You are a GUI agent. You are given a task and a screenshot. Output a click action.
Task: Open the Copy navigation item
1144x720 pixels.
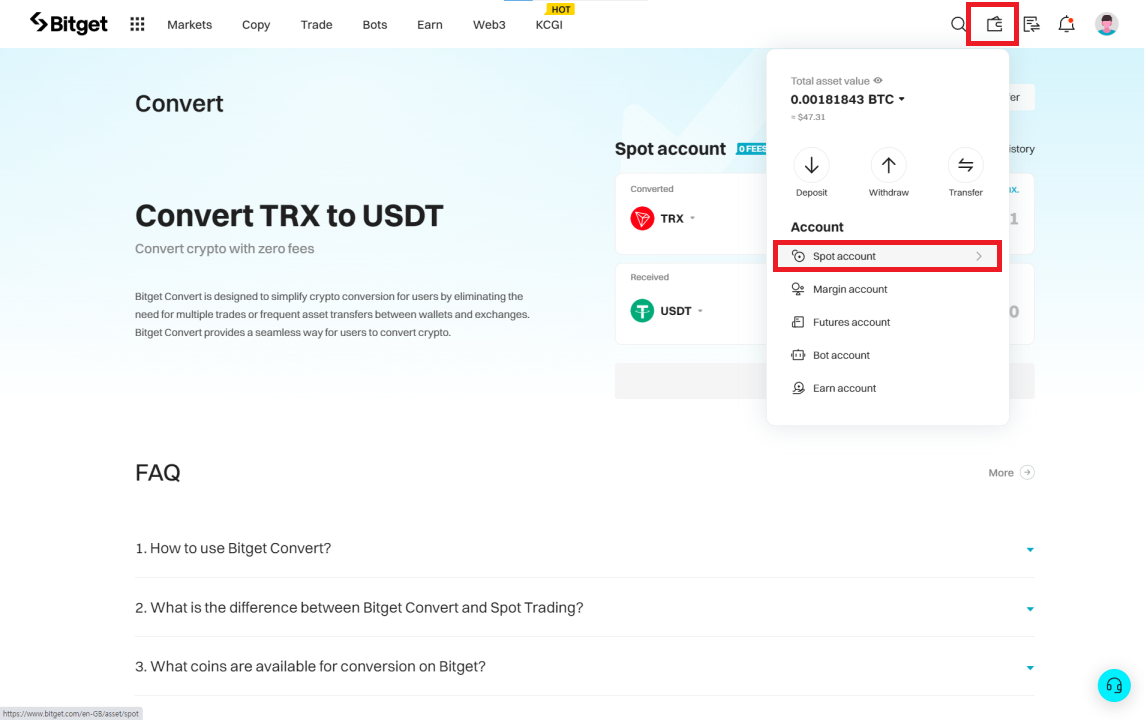(x=256, y=25)
